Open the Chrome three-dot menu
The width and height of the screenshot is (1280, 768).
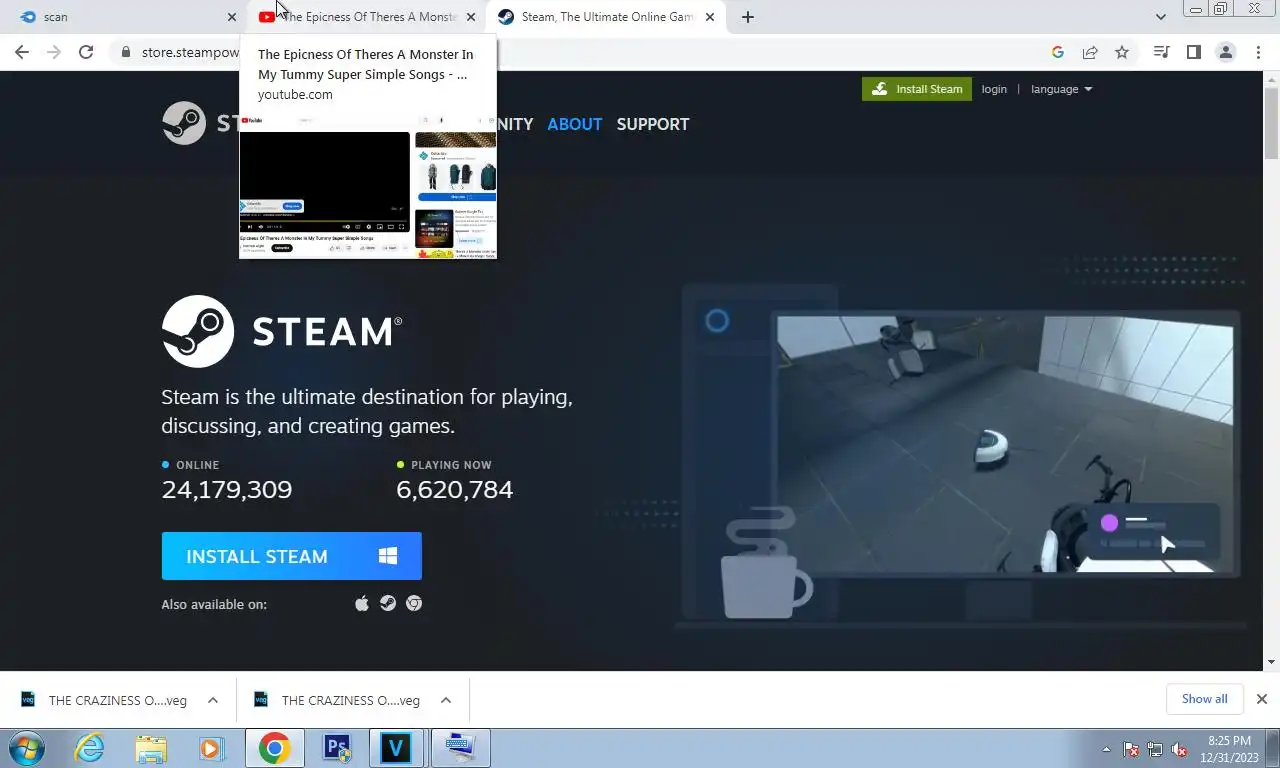point(1258,52)
